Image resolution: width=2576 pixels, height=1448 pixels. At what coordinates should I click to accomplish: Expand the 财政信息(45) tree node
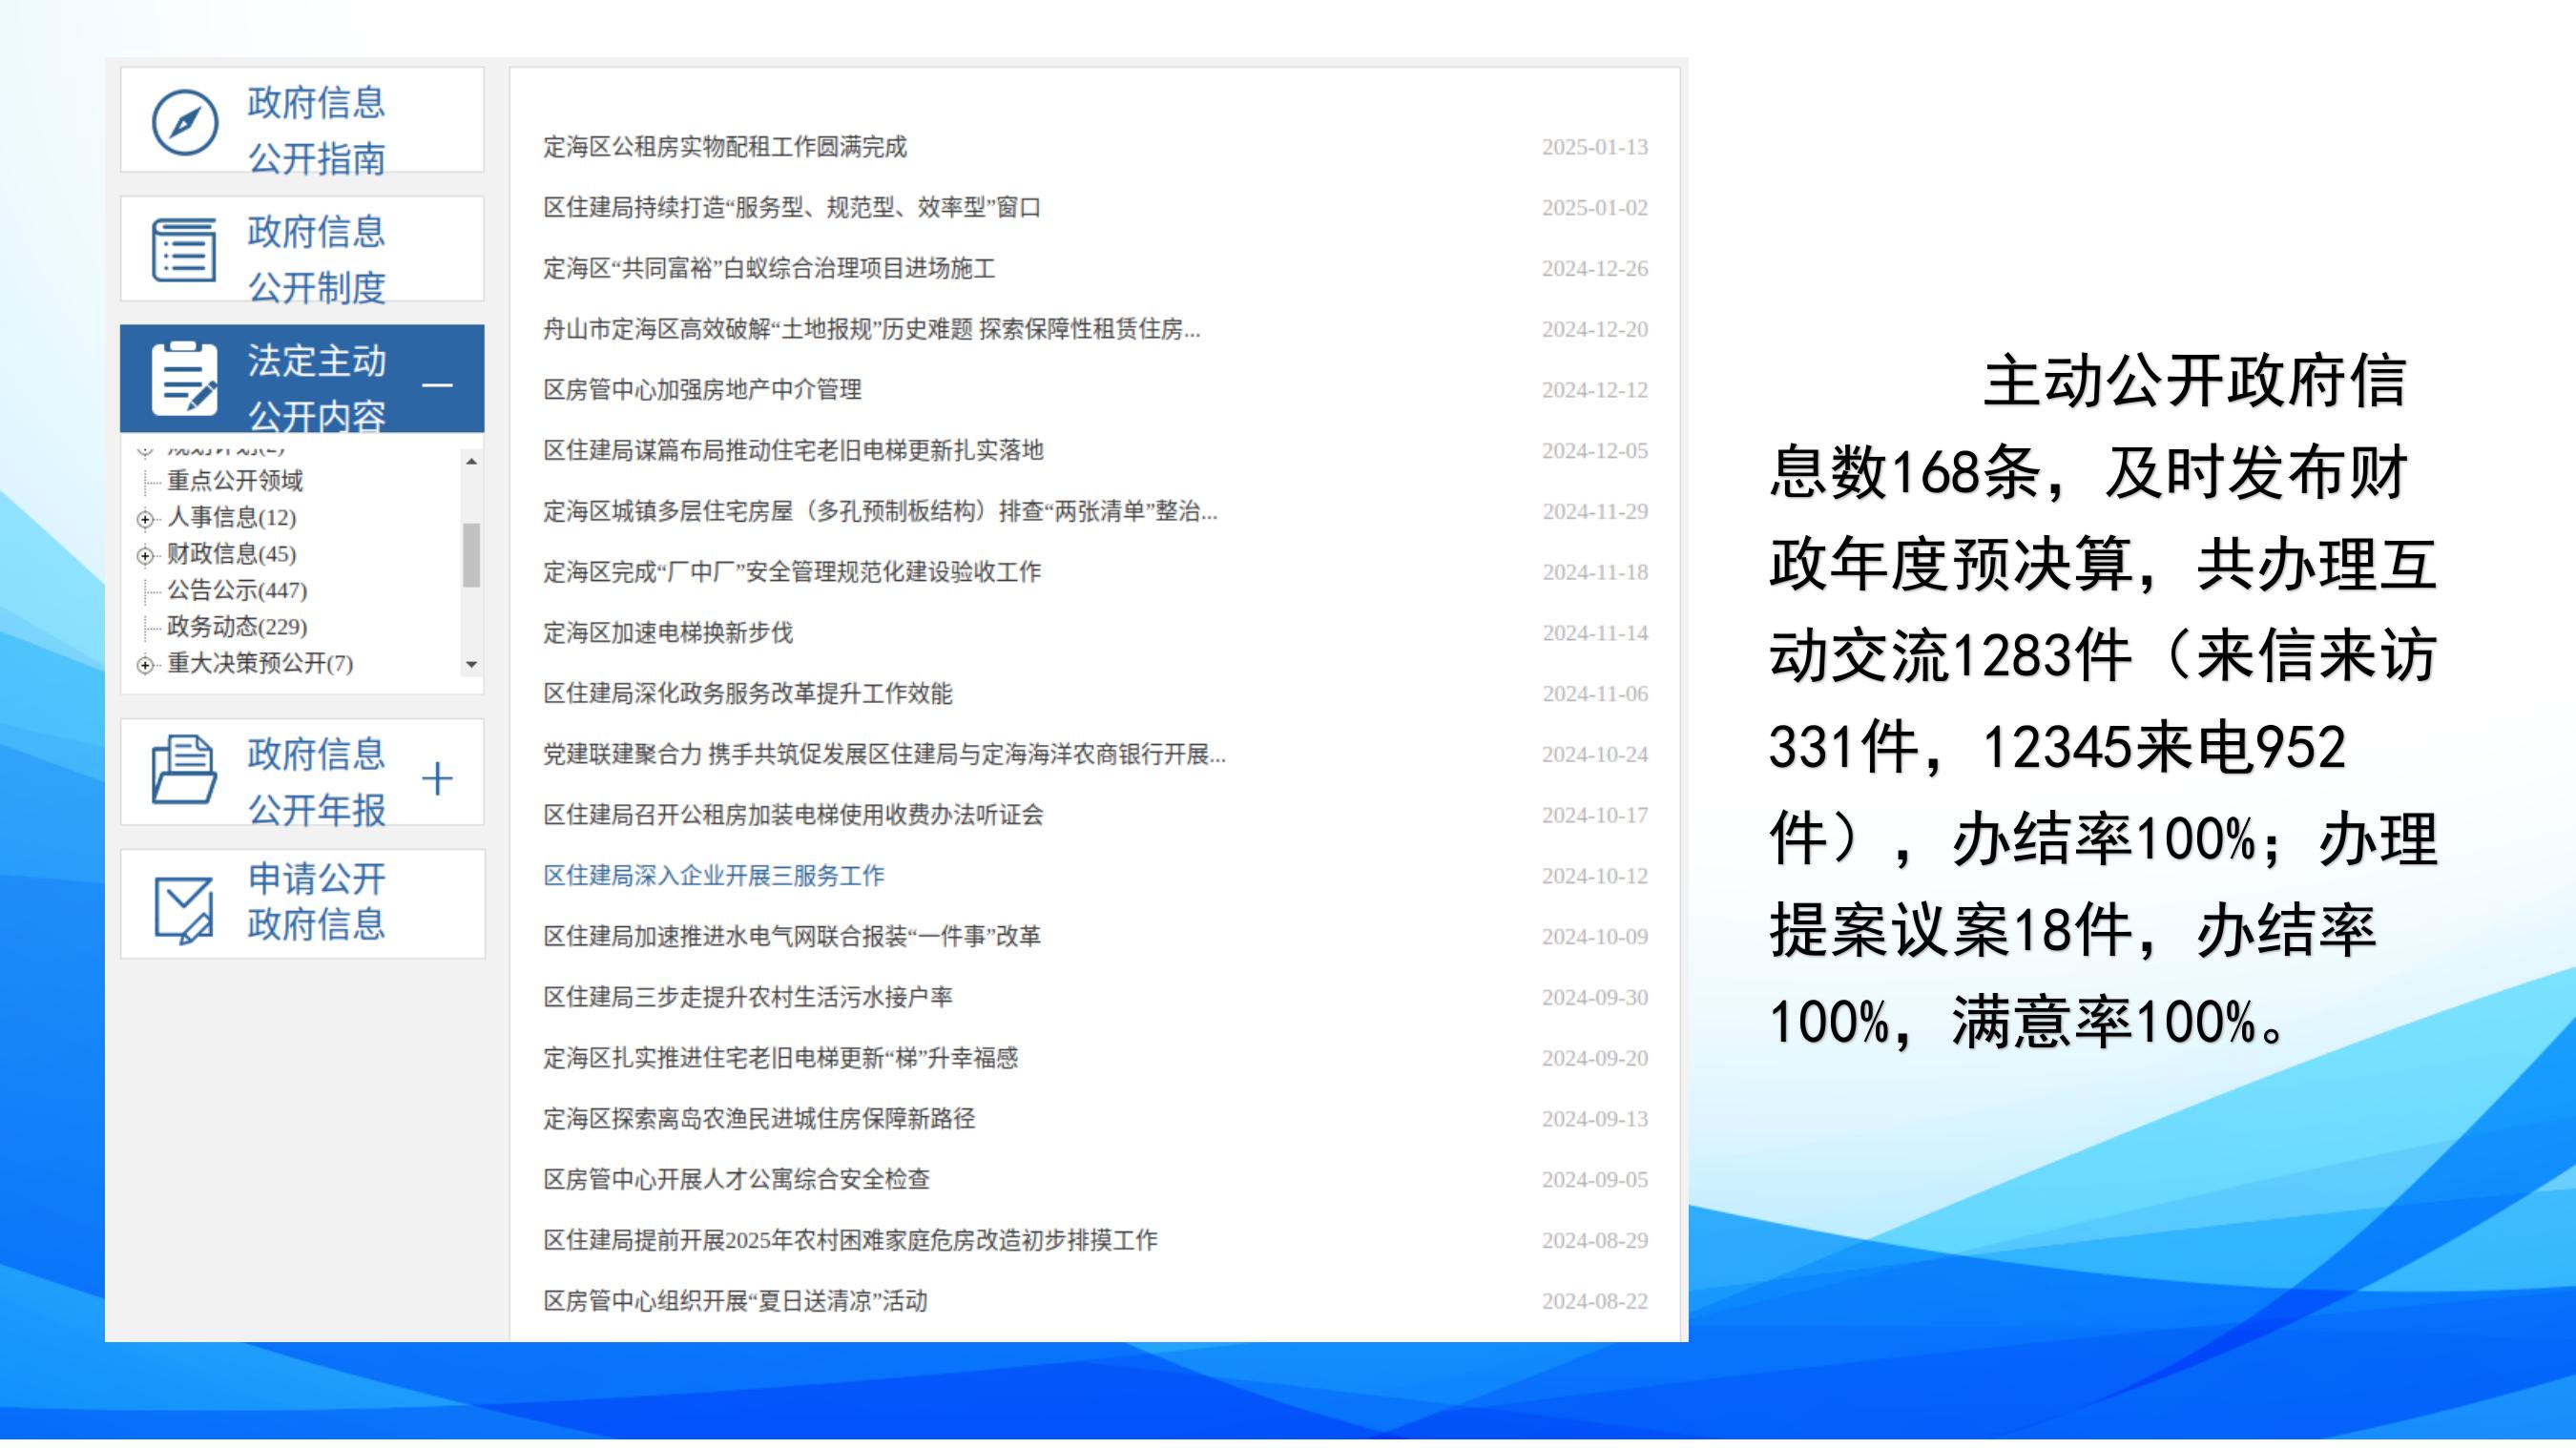146,555
